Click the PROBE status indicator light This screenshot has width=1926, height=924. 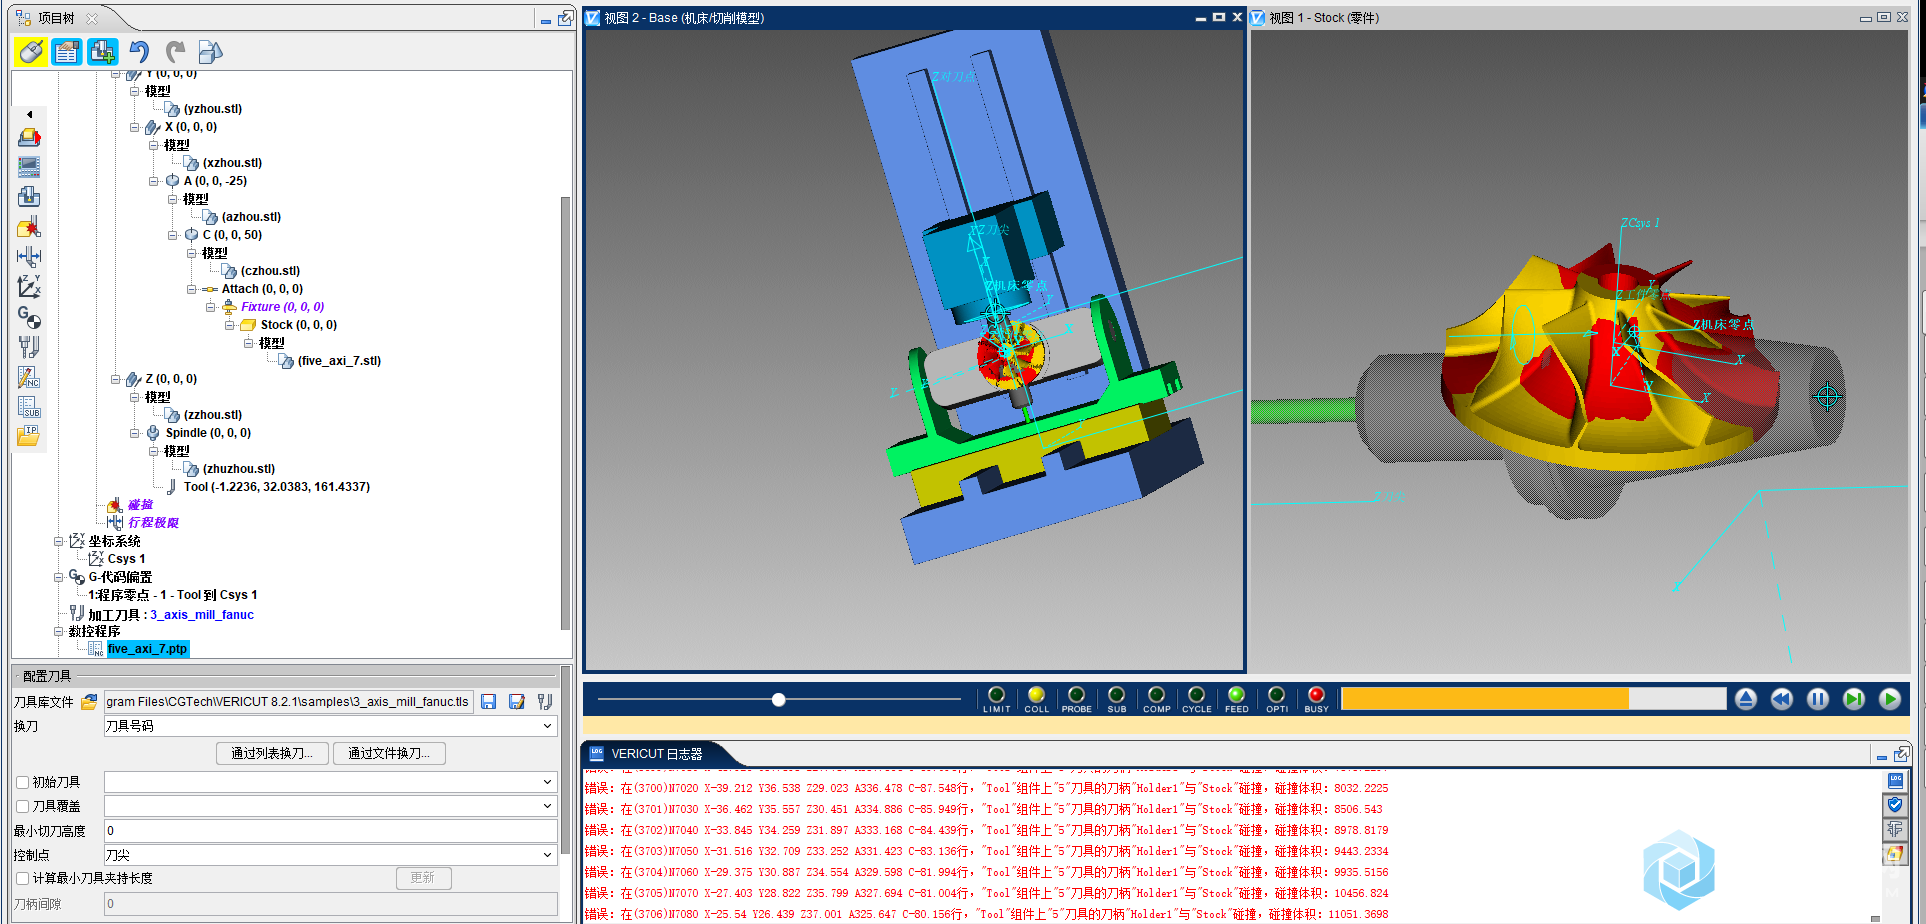pos(1076,695)
